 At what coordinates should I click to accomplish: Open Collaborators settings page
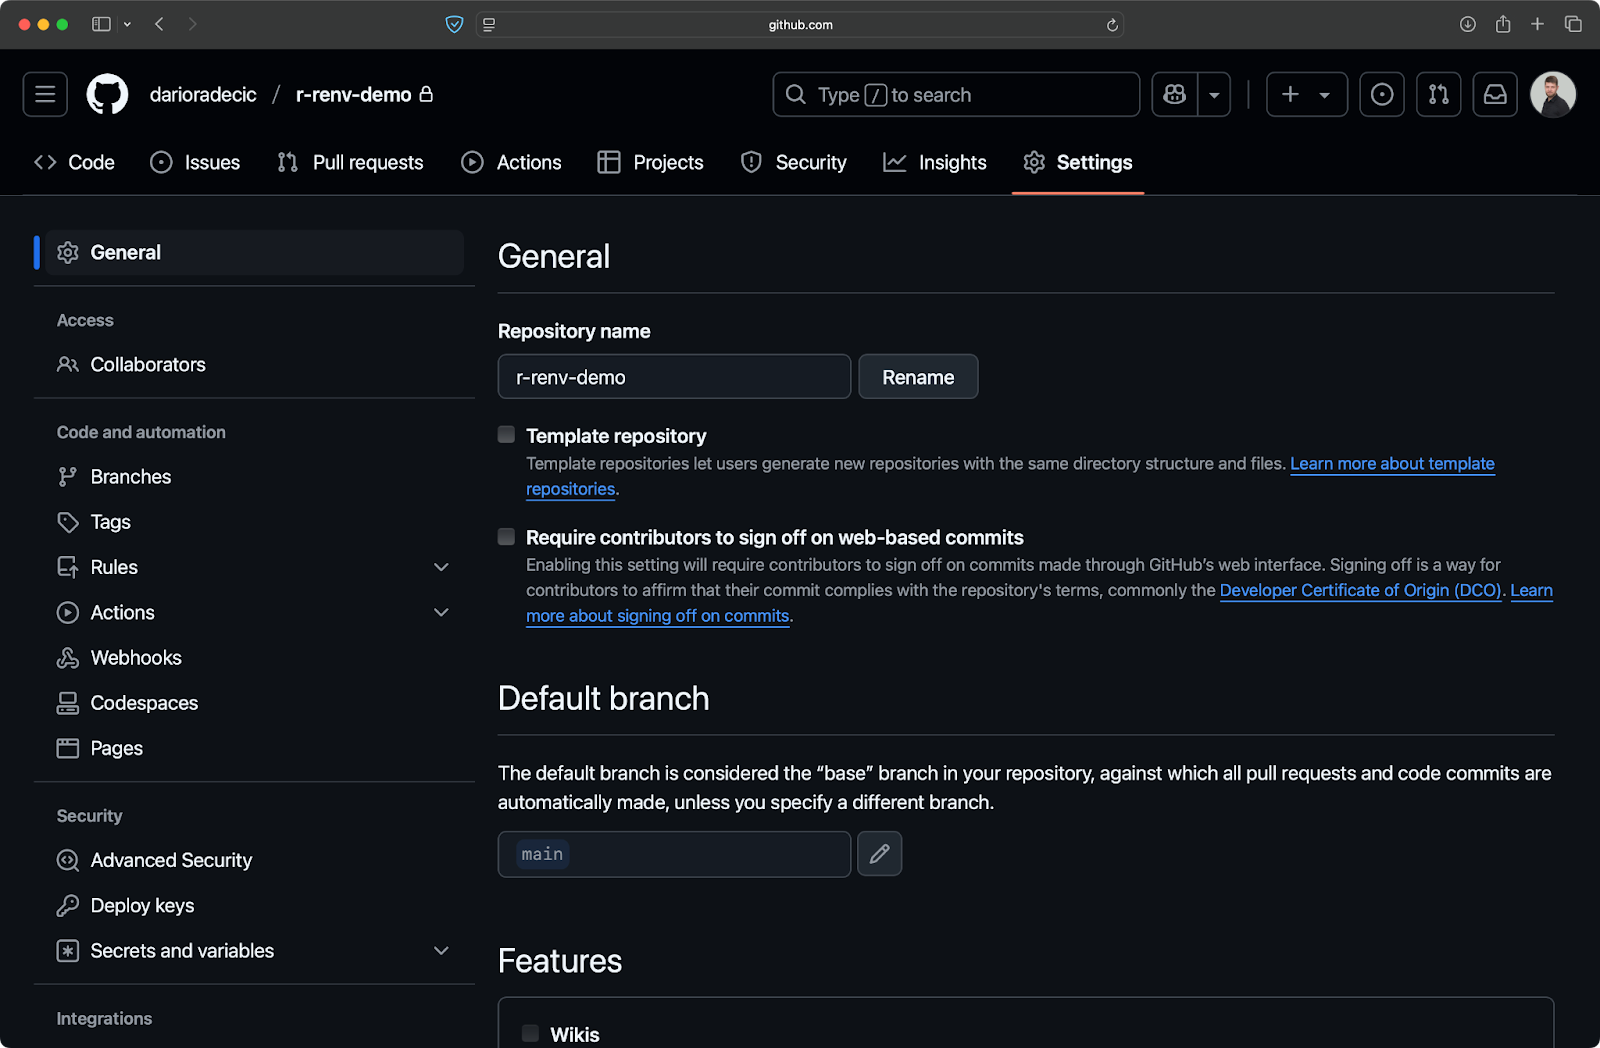254,364
